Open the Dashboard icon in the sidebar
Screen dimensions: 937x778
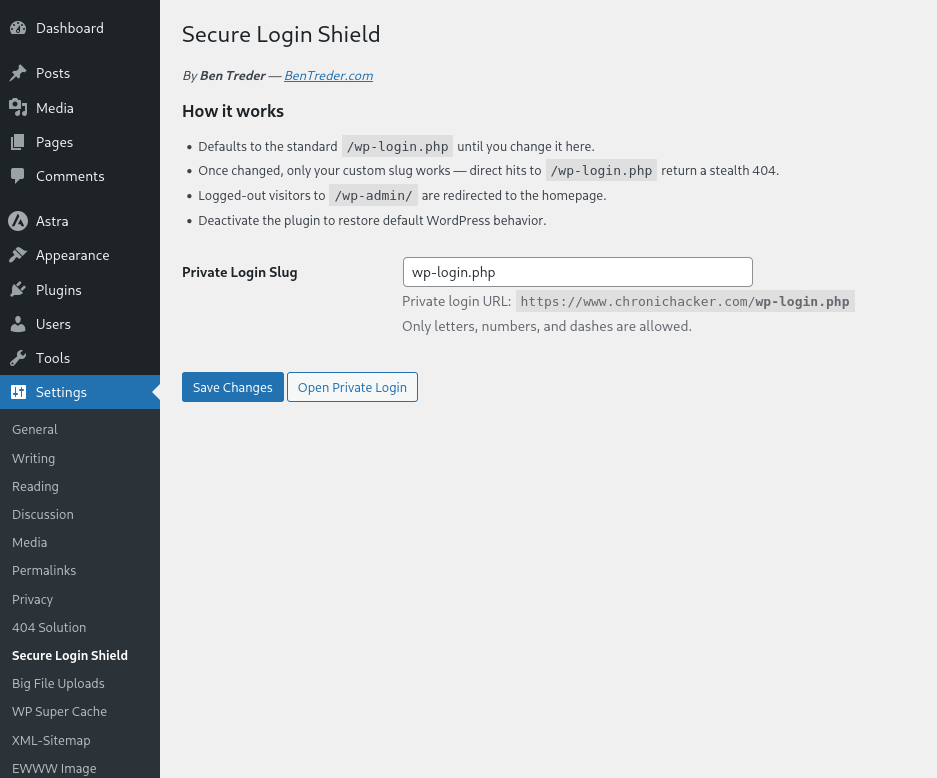(x=18, y=28)
